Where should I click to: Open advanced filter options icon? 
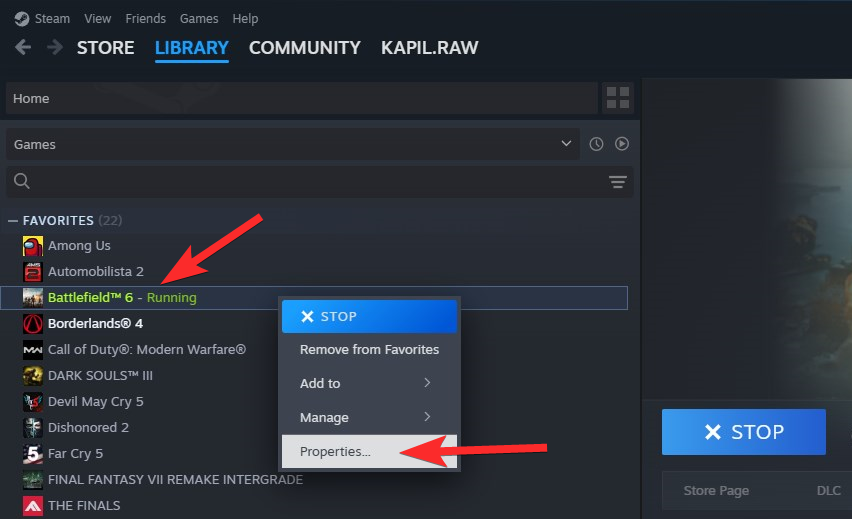(618, 182)
